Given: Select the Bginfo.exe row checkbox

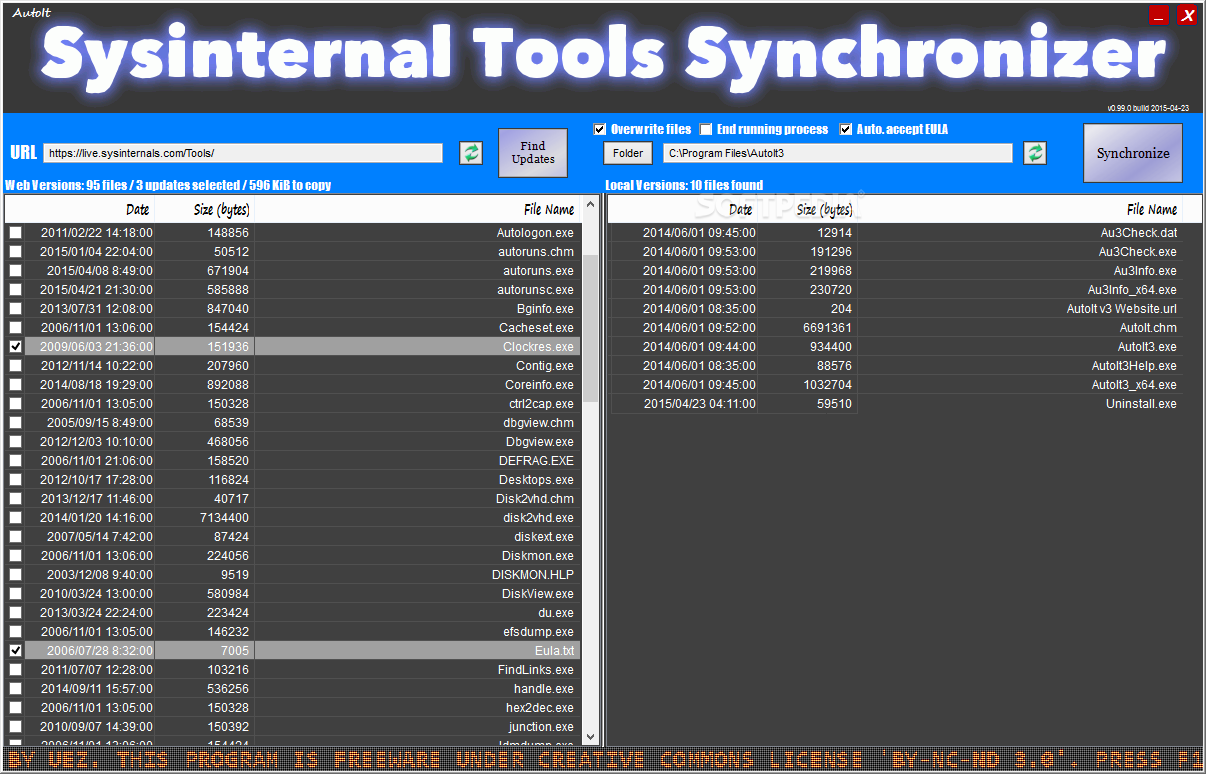Looking at the screenshot, I should tap(15, 308).
